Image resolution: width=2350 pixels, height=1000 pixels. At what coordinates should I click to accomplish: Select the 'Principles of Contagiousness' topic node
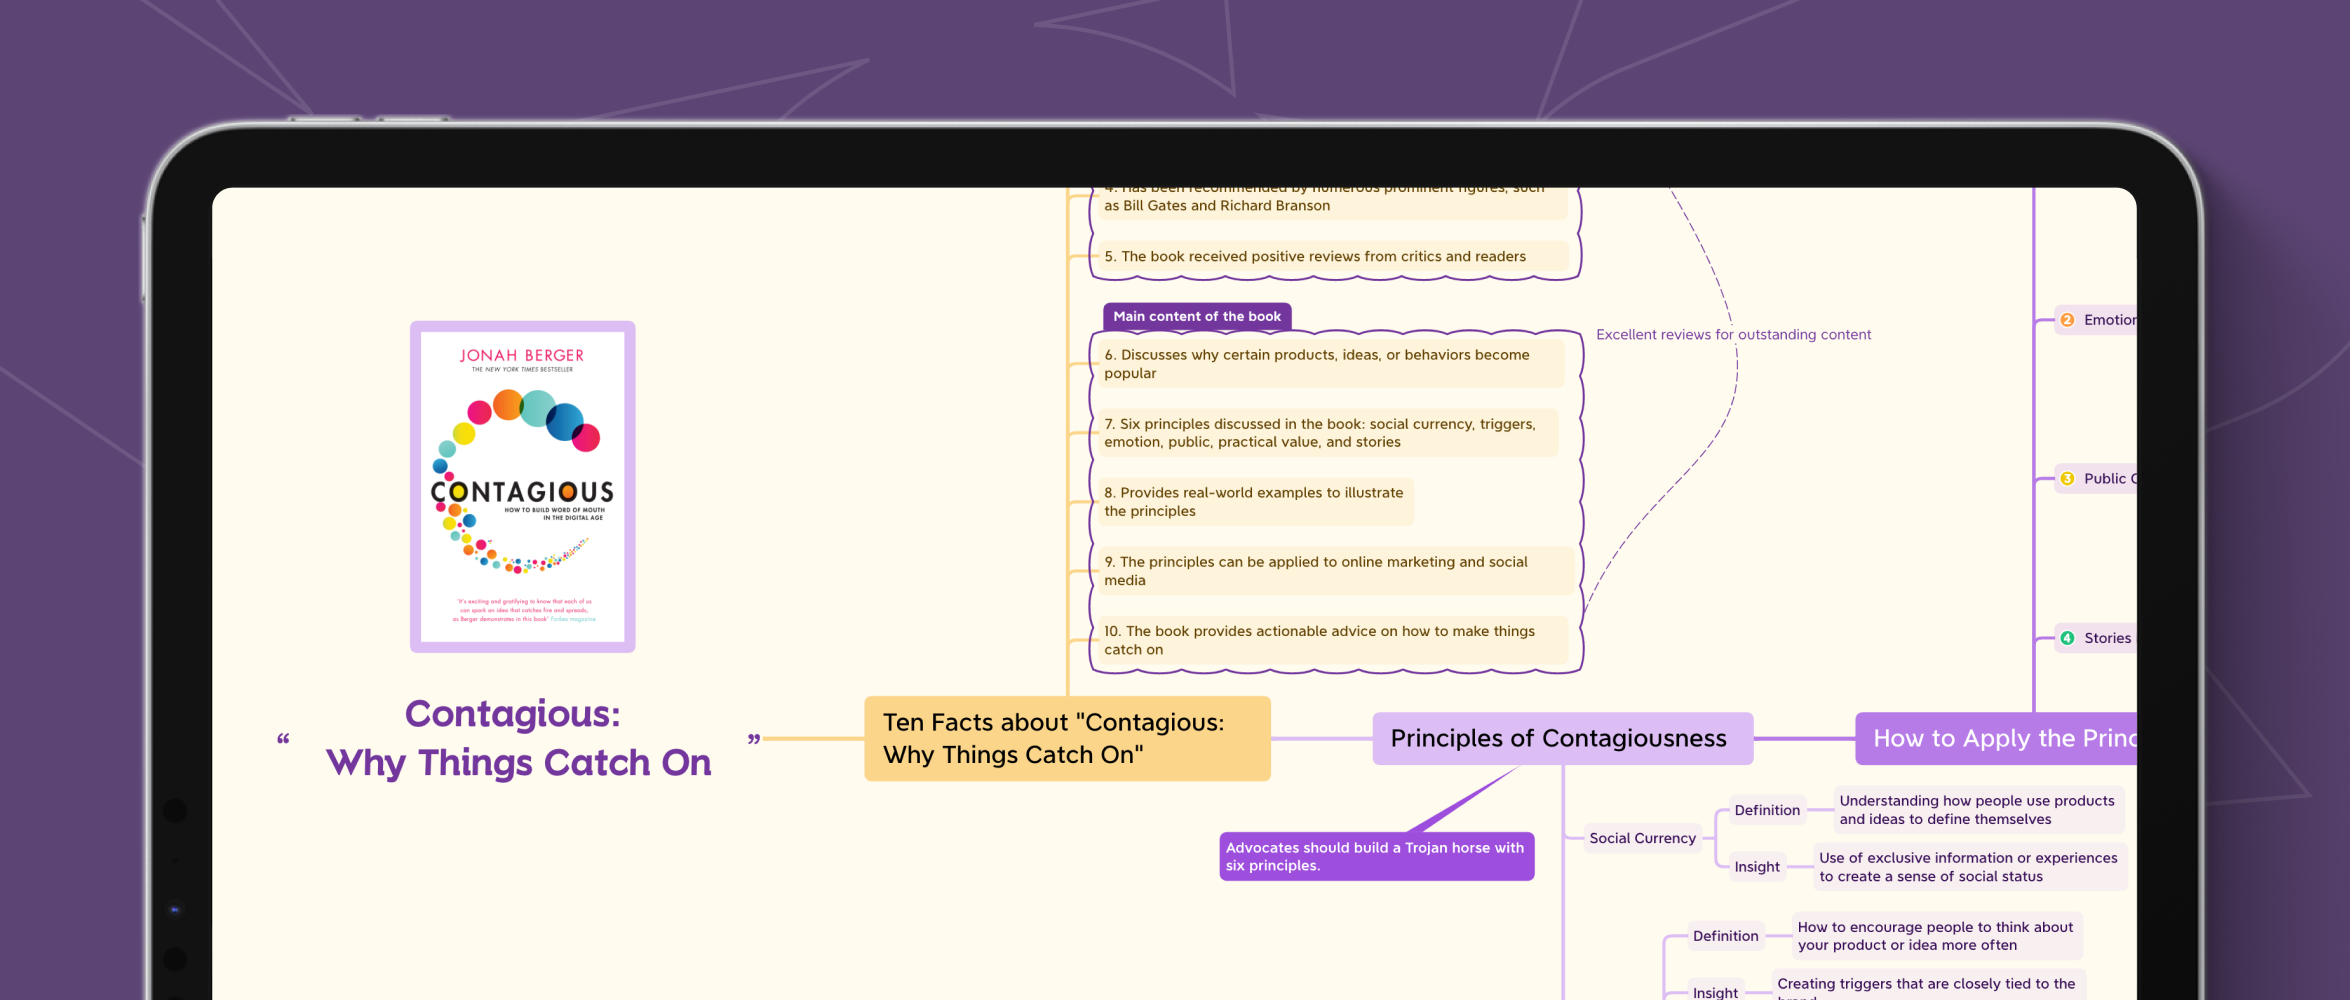[1561, 738]
